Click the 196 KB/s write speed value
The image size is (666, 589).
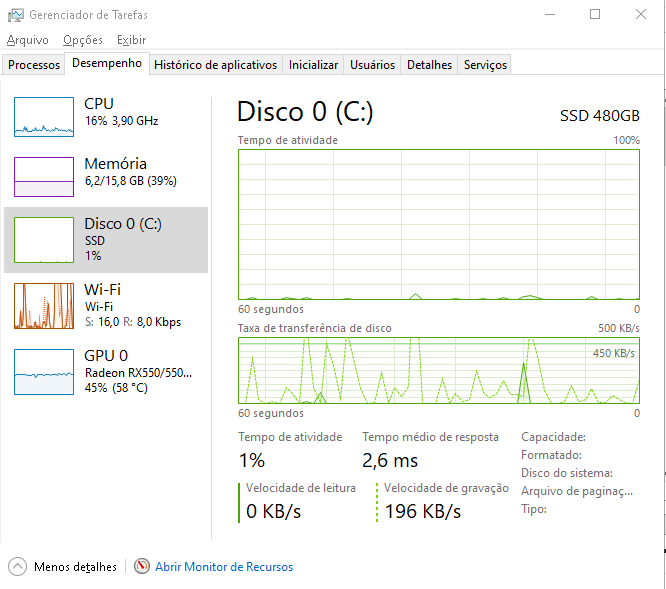tap(423, 511)
